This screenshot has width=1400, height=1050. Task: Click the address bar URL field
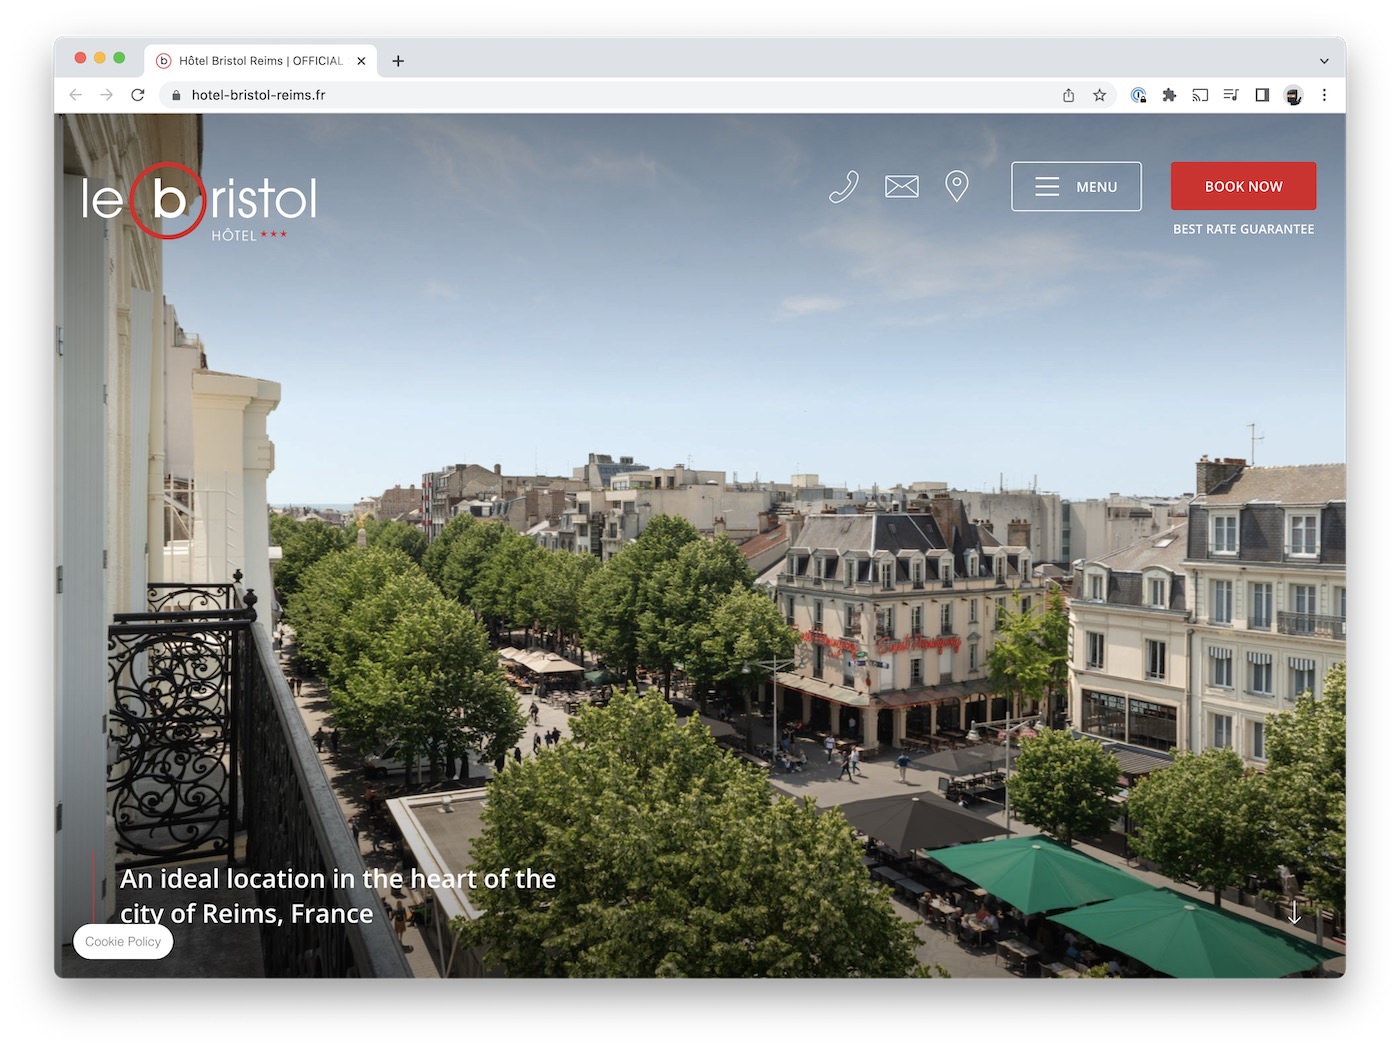coord(600,95)
